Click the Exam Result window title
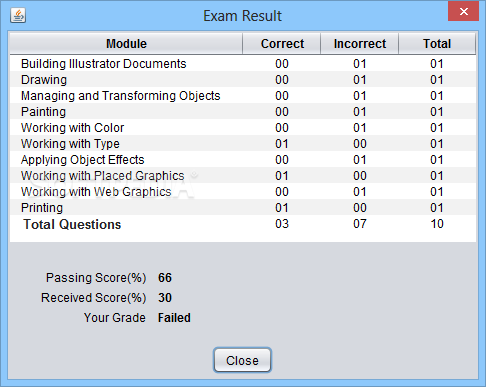Screen dimensions: 486x387 click(x=243, y=16)
